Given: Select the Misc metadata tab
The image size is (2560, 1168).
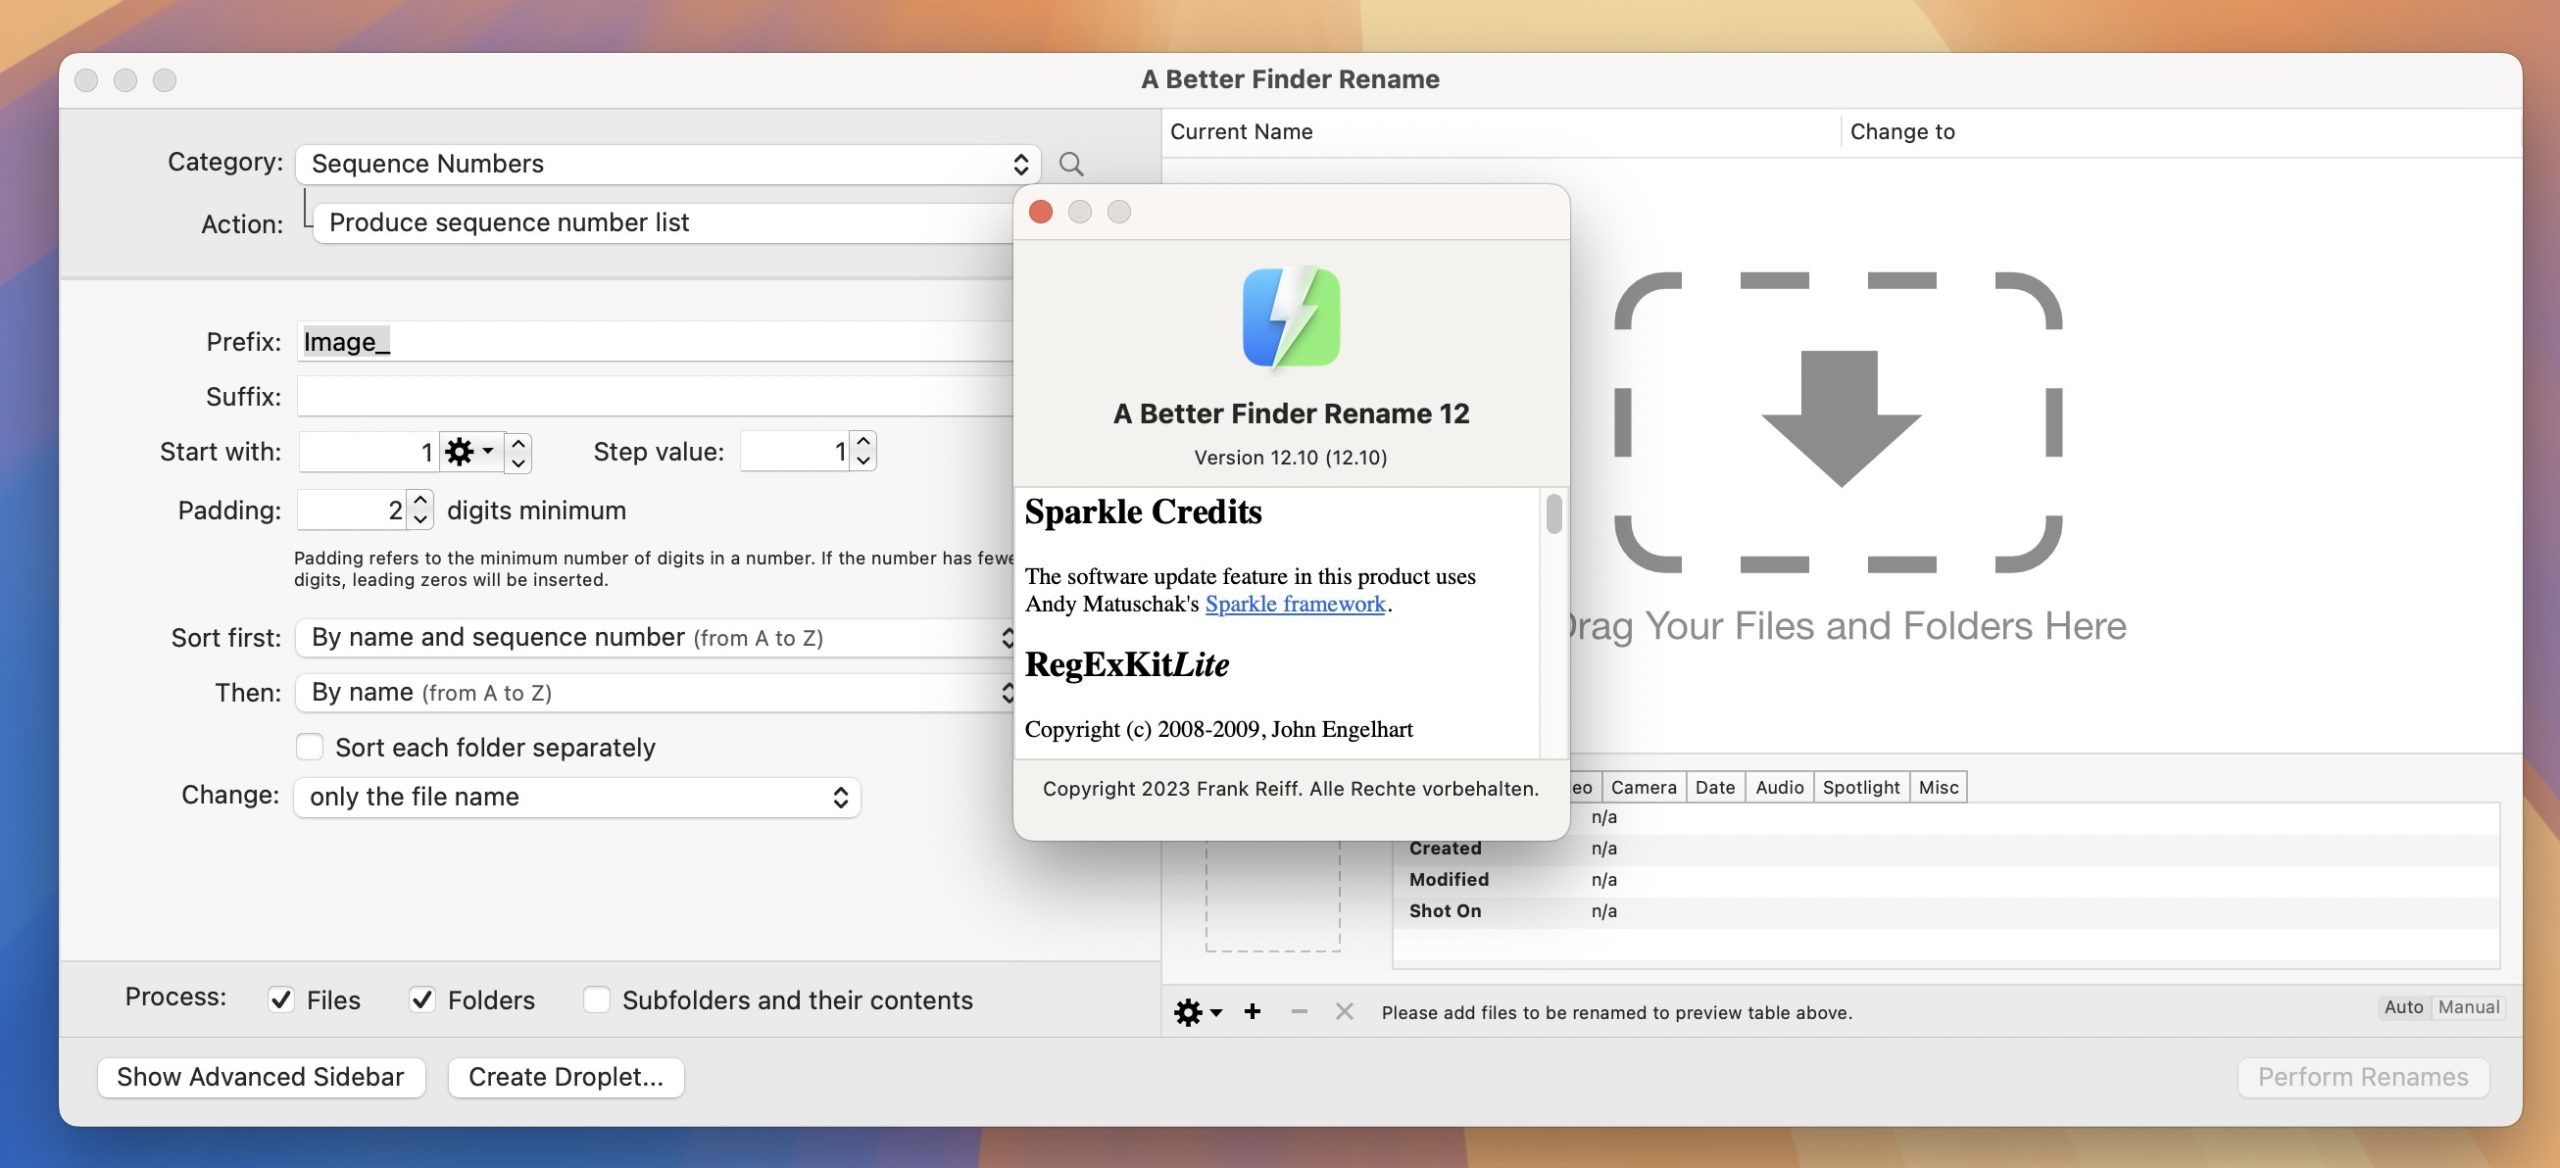Looking at the screenshot, I should point(1938,787).
